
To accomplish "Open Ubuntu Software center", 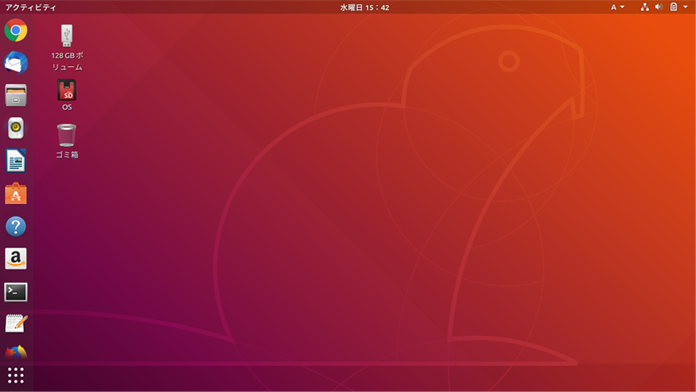I will click(x=16, y=194).
